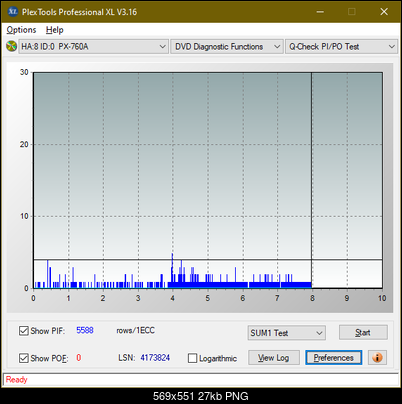This screenshot has height=404, width=402.
Task: Click the rows/1ECC label
Action: [x=135, y=330]
